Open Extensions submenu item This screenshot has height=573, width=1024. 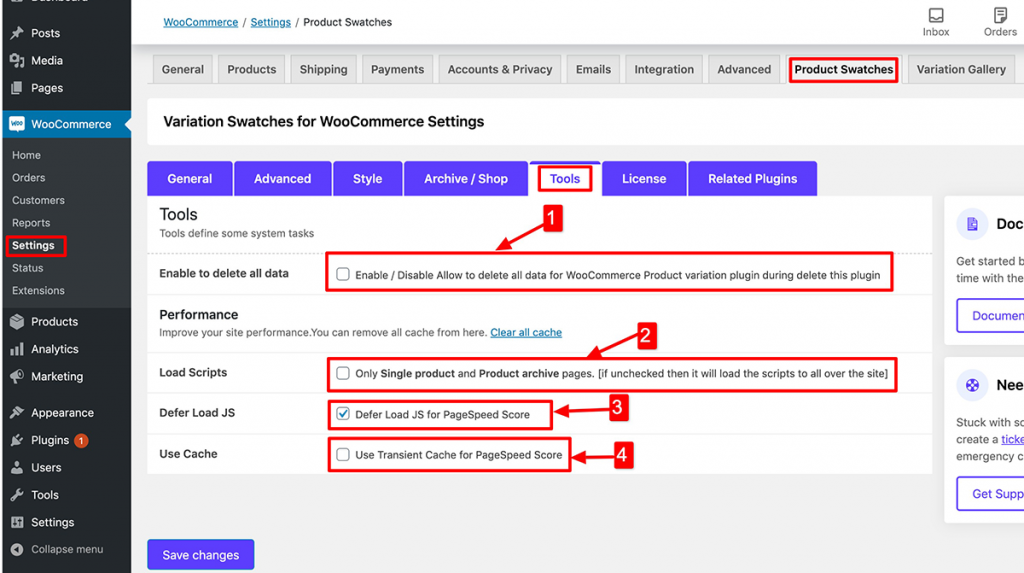point(39,290)
